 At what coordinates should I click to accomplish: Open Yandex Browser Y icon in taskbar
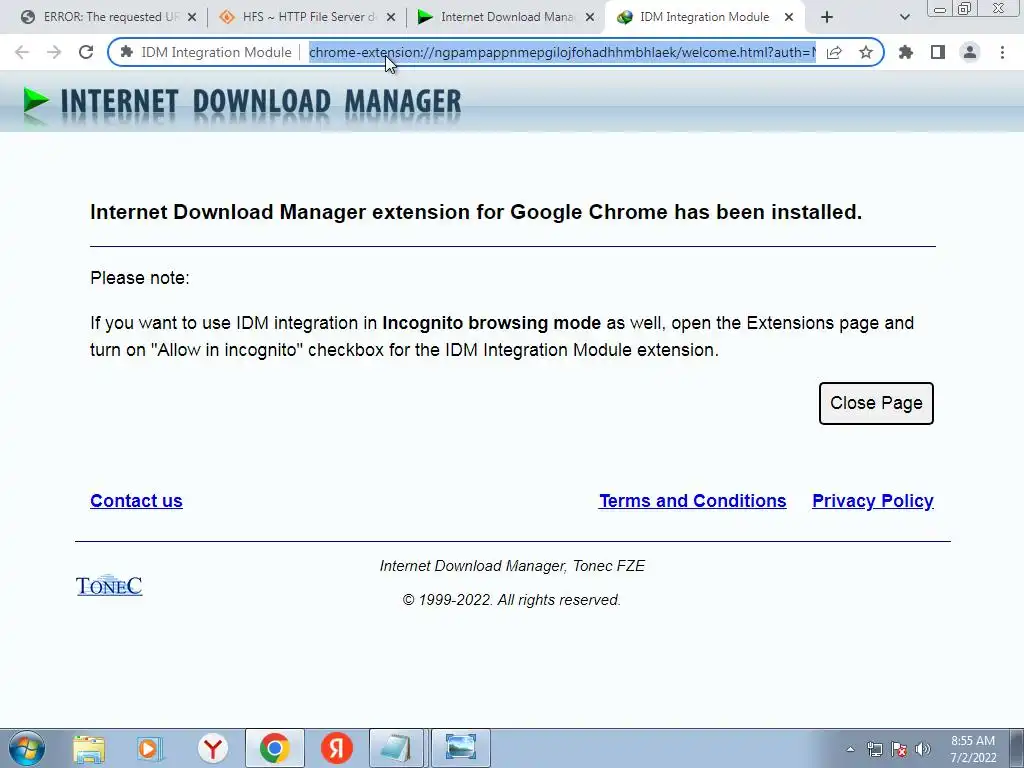tap(213, 748)
